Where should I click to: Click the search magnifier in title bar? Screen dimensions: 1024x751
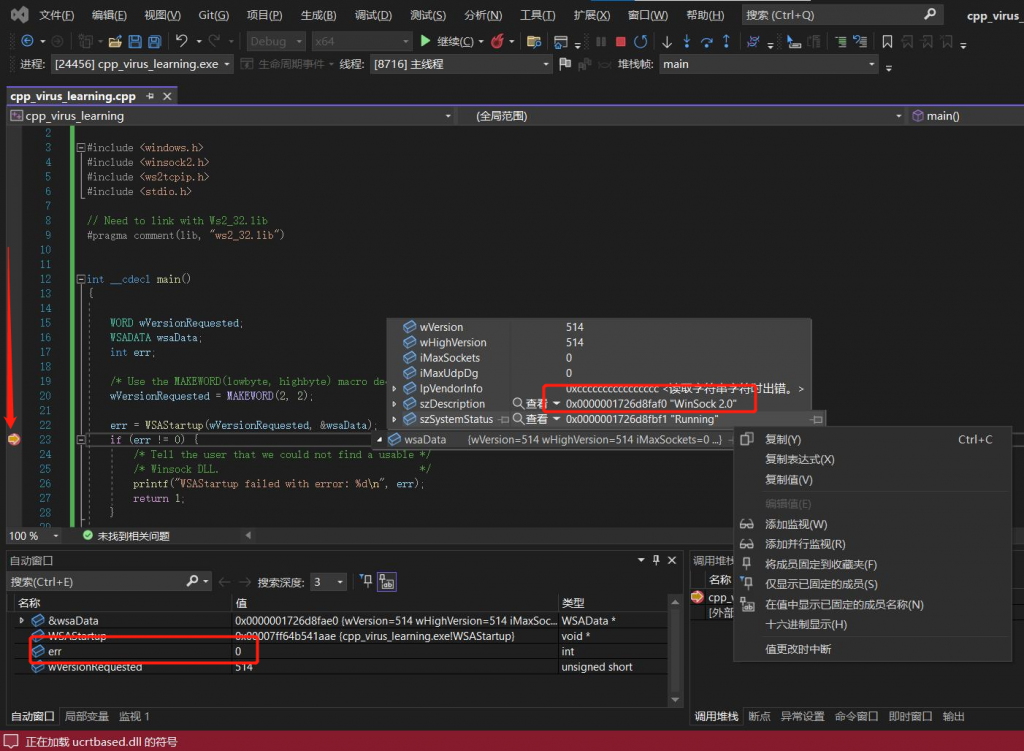(929, 14)
